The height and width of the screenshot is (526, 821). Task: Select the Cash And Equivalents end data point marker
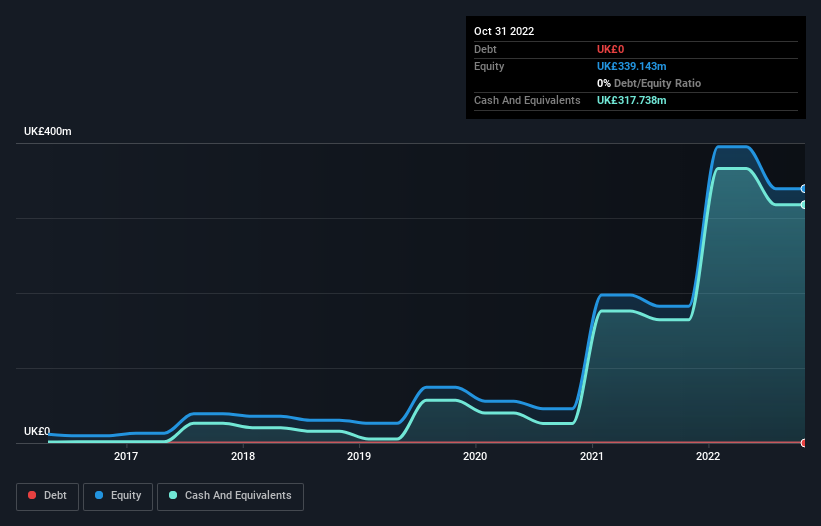804,205
